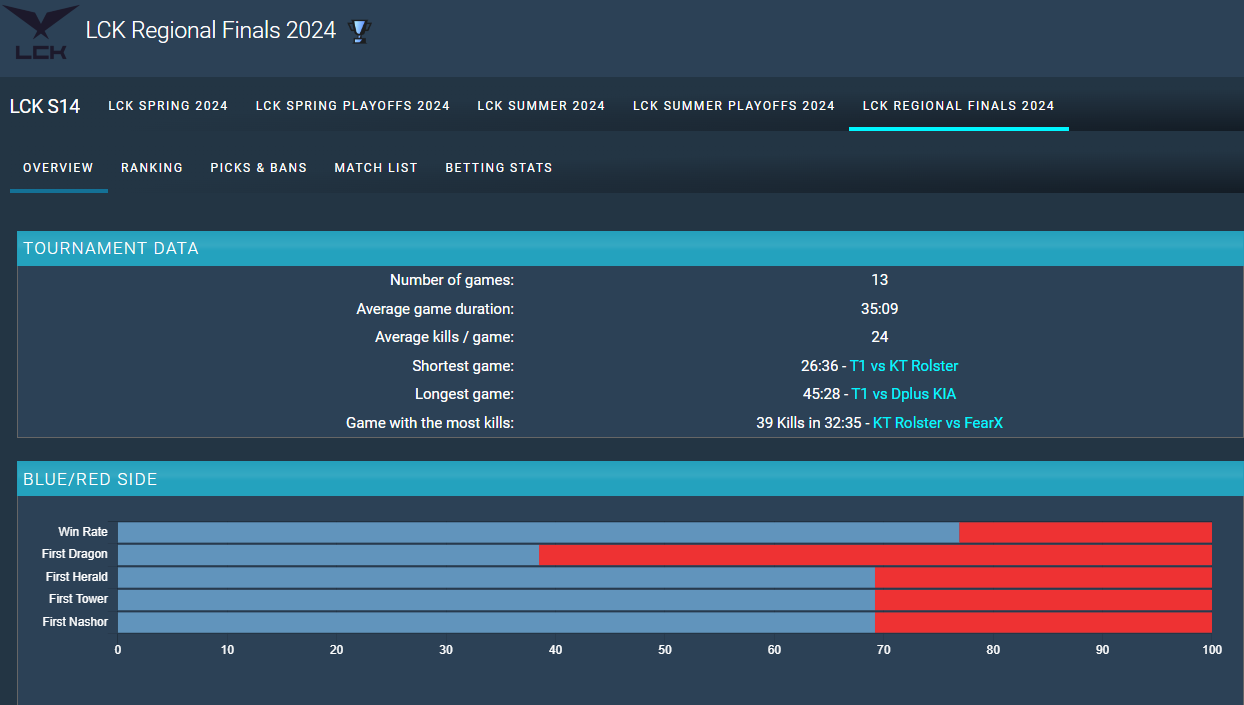This screenshot has width=1244, height=705.
Task: Click the blue segment of the First Herald bar
Action: 496,577
